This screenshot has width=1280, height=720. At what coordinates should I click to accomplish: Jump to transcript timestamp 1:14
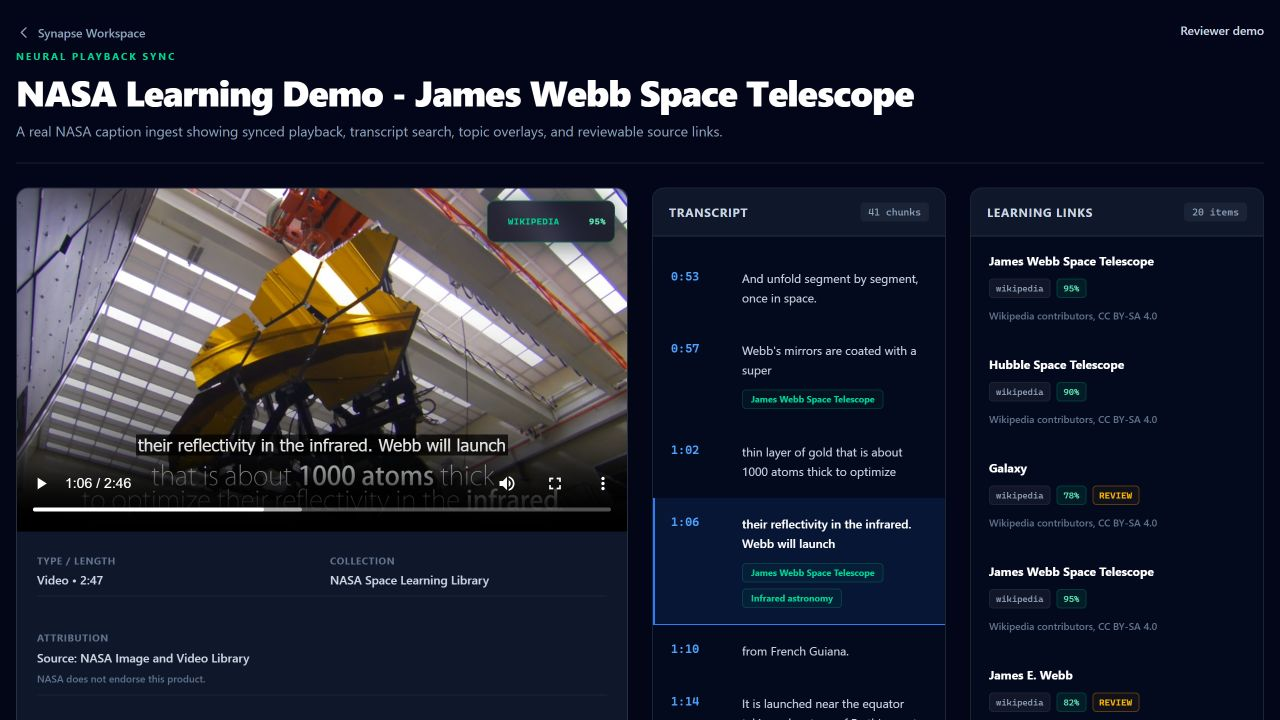pyautogui.click(x=685, y=701)
